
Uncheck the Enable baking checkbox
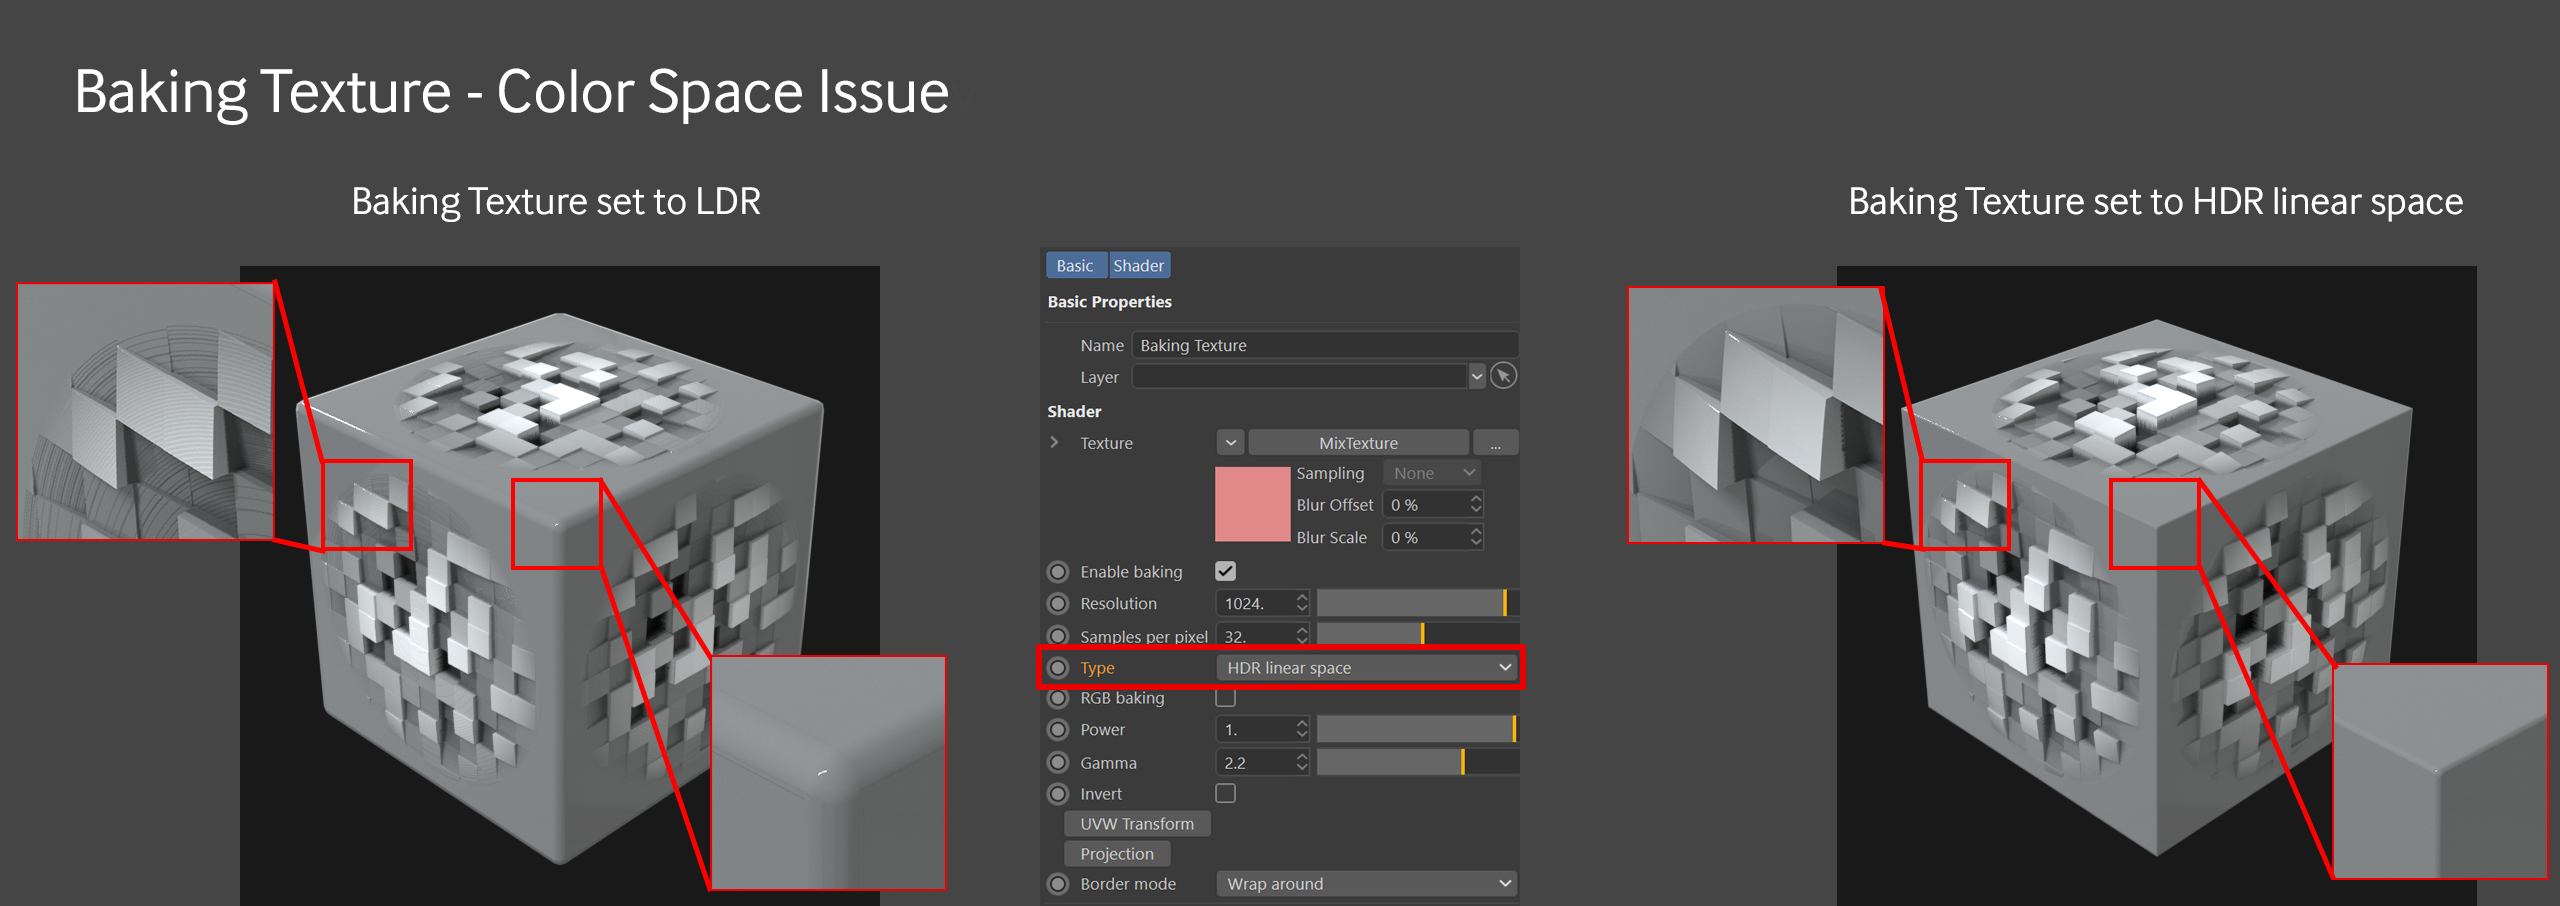[x=1227, y=571]
